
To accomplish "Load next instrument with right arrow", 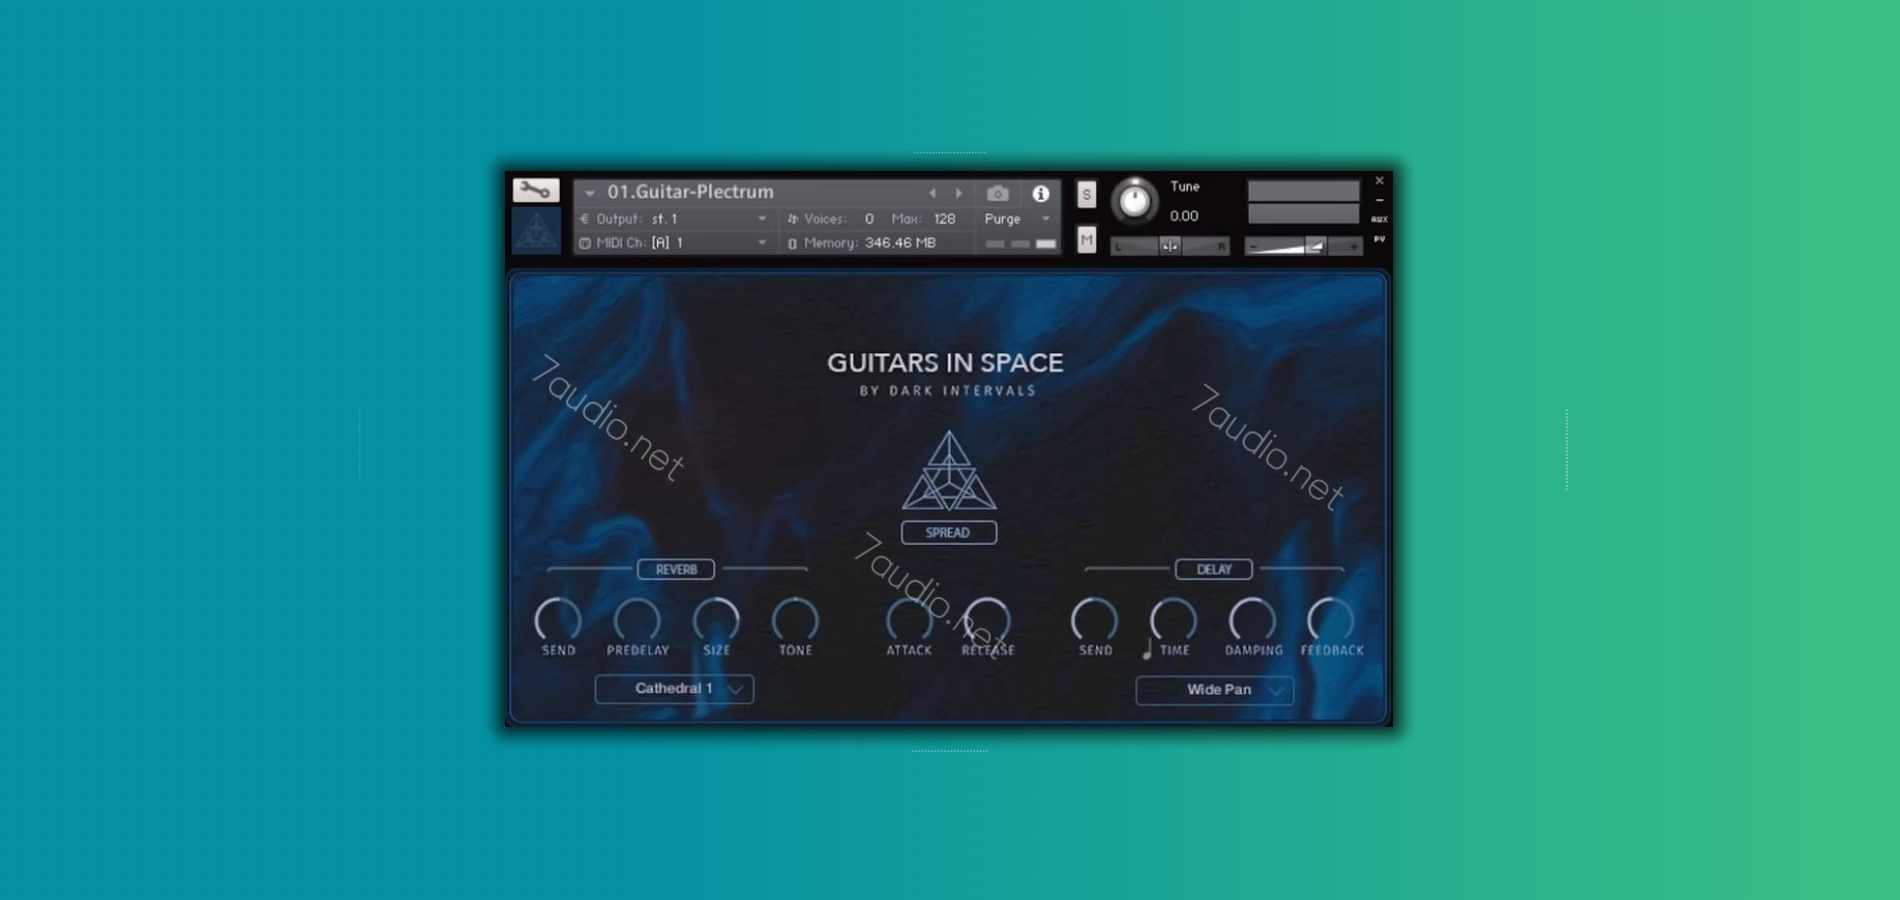I will coord(958,193).
